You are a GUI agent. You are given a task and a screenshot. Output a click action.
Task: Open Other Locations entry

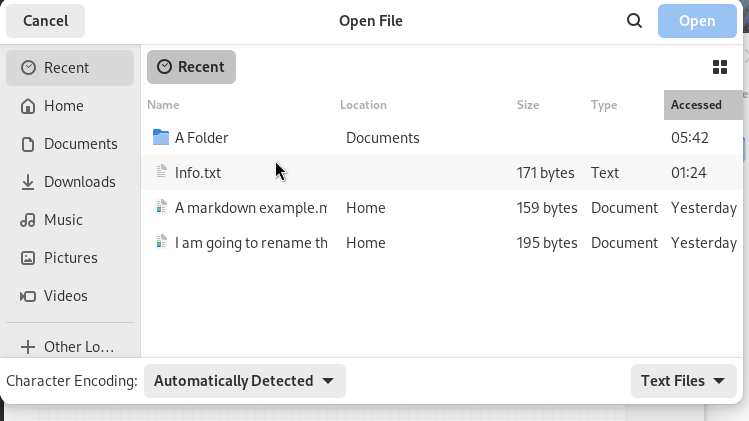point(70,346)
